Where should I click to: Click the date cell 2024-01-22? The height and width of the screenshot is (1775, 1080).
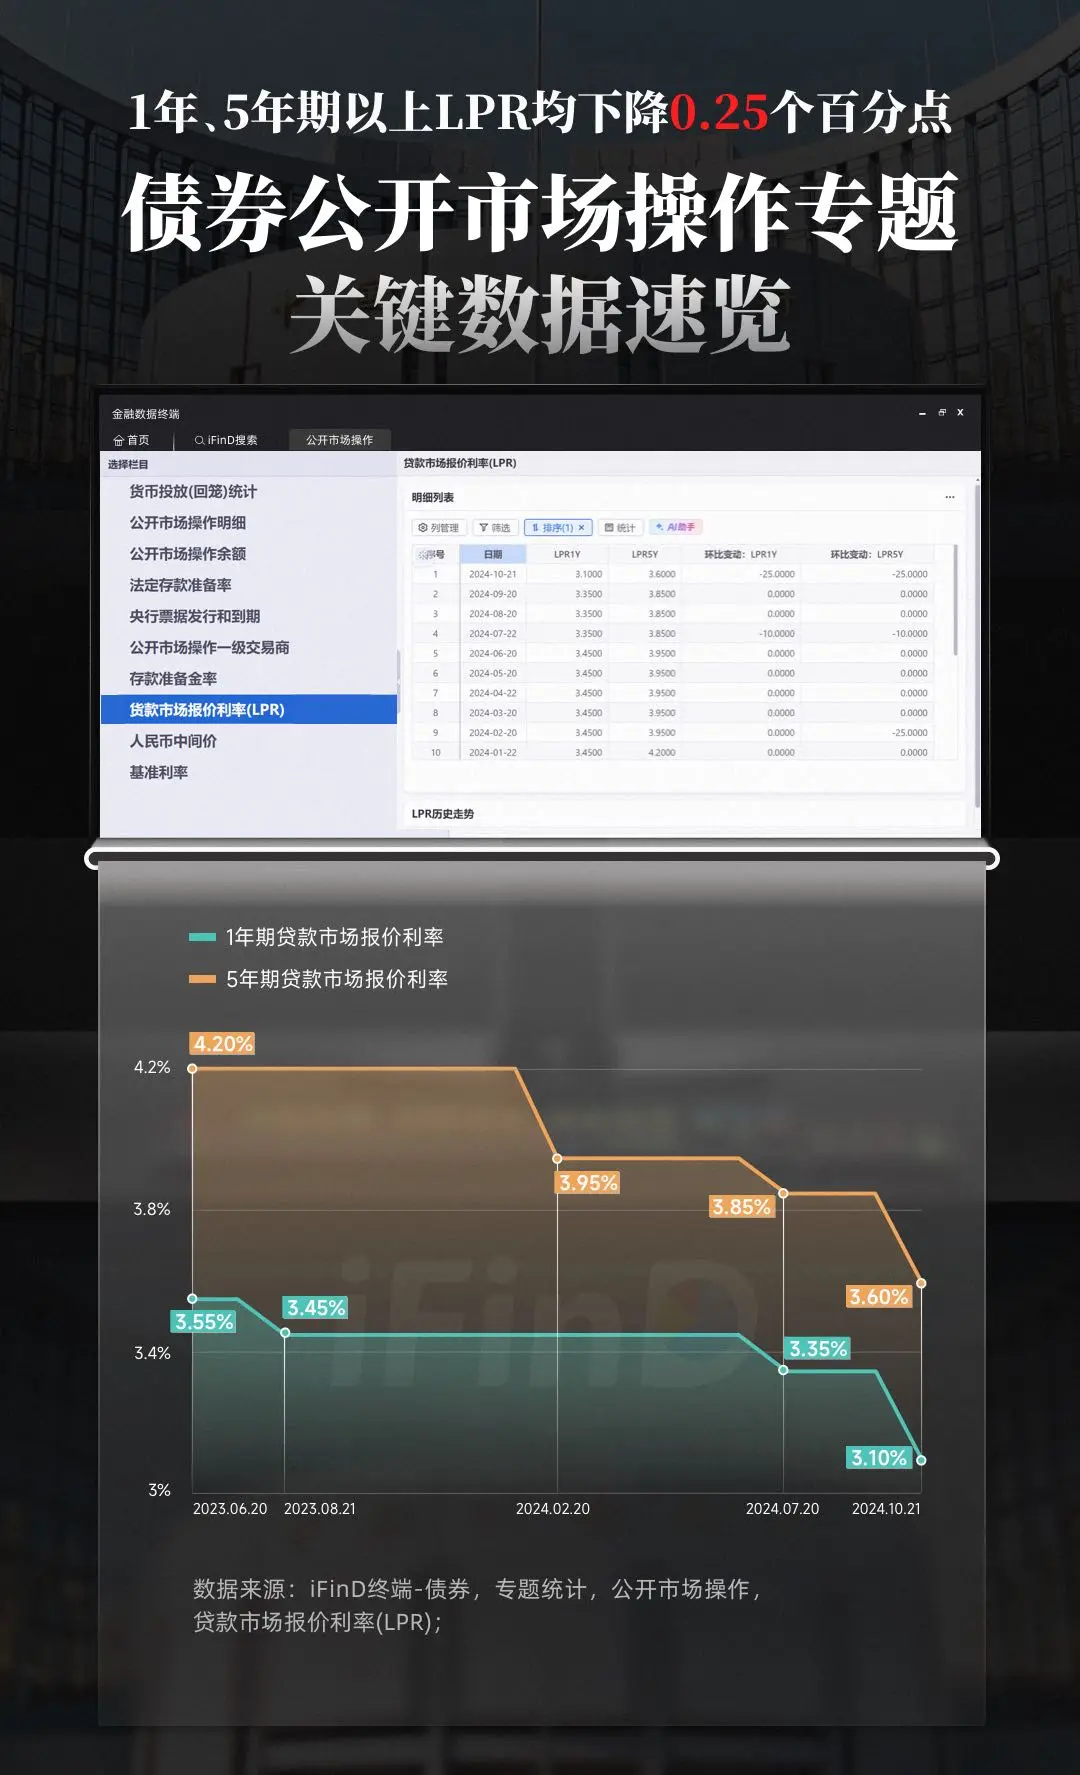tap(493, 752)
